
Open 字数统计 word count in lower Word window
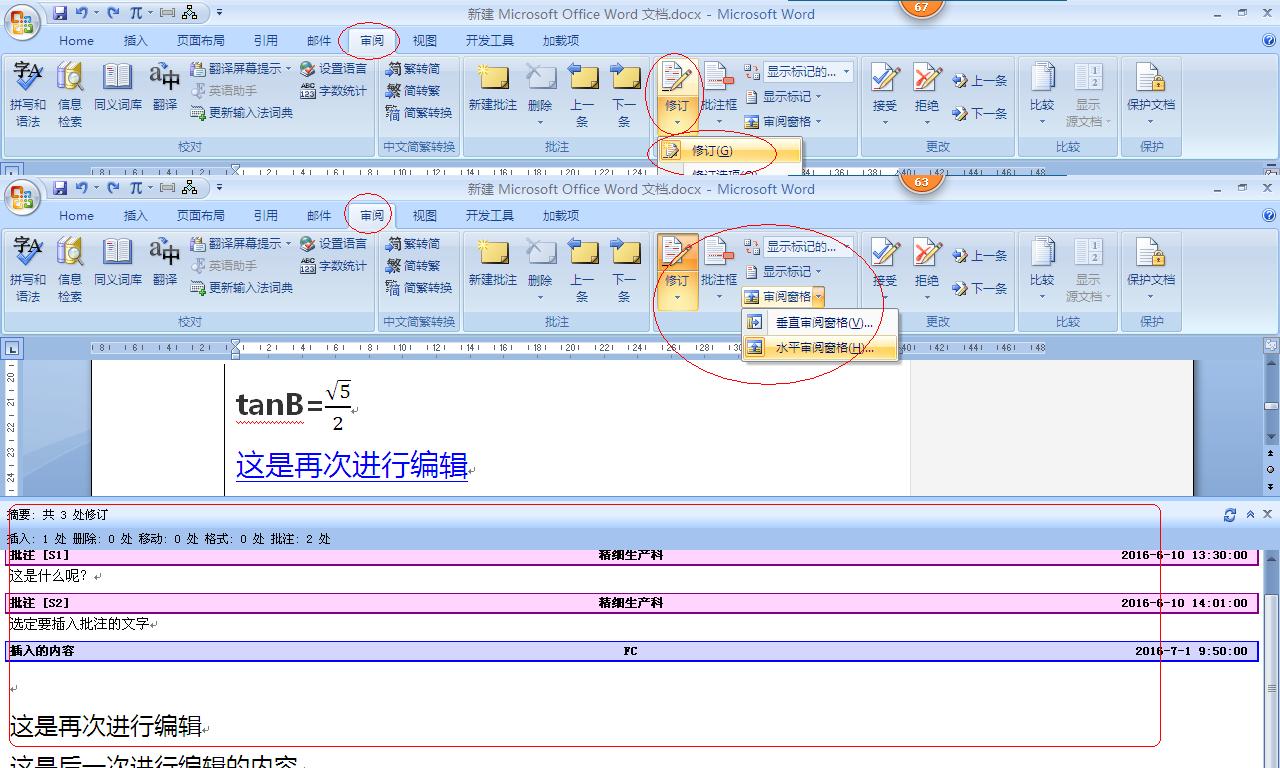(x=333, y=266)
